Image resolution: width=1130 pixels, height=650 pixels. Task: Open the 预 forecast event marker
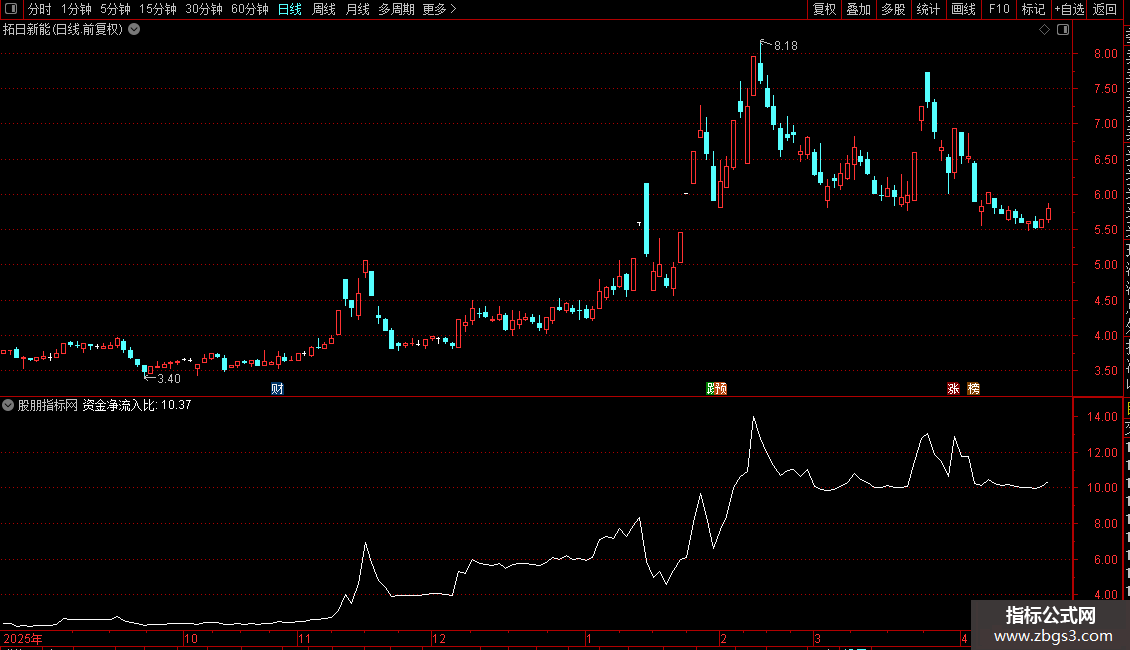721,389
